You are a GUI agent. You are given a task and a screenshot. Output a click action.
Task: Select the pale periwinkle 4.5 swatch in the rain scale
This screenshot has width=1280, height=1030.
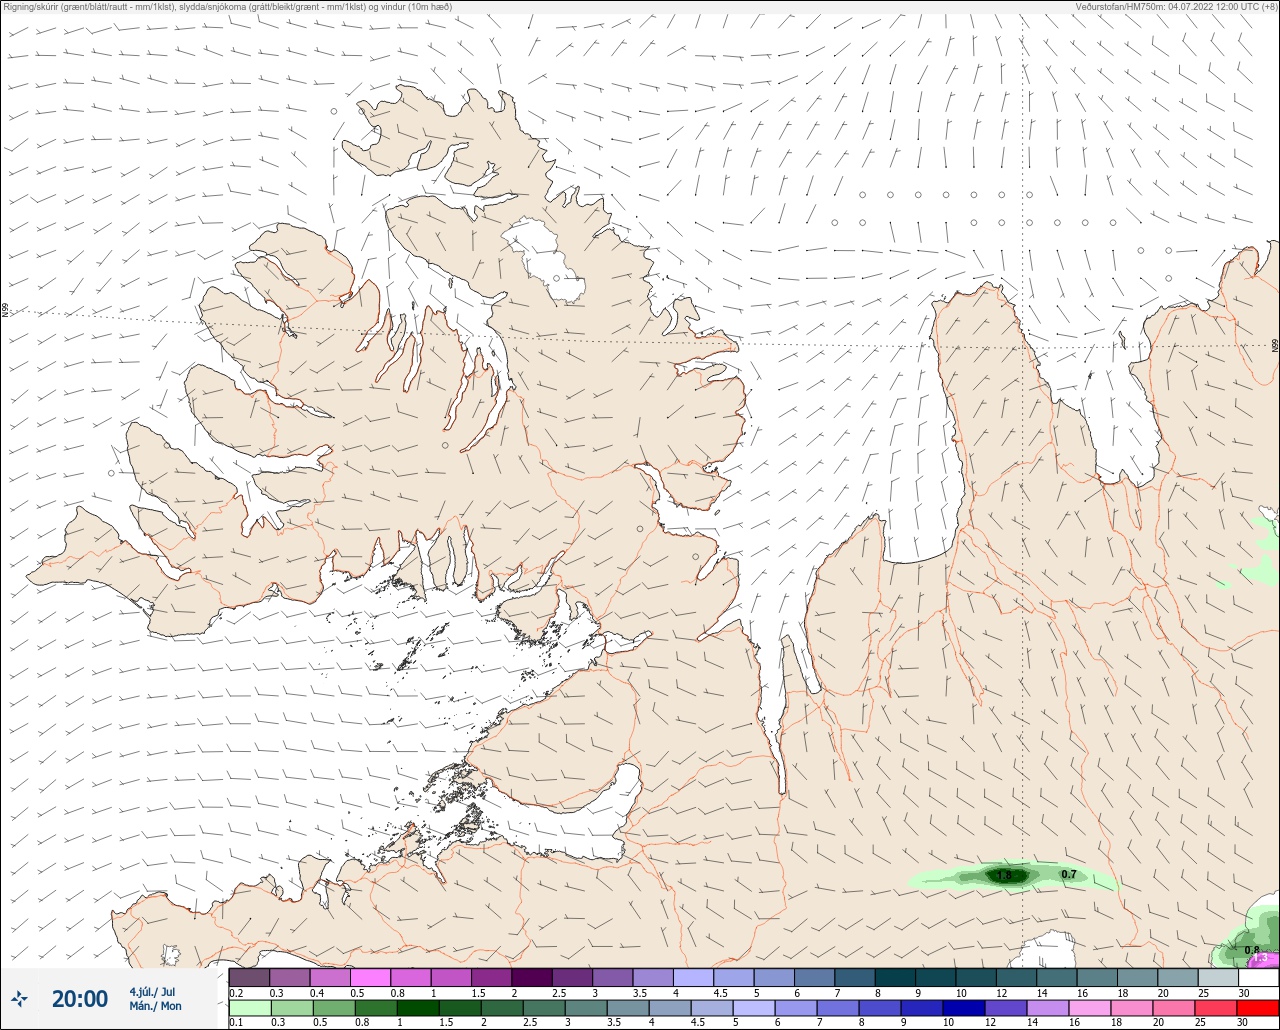(712, 1007)
